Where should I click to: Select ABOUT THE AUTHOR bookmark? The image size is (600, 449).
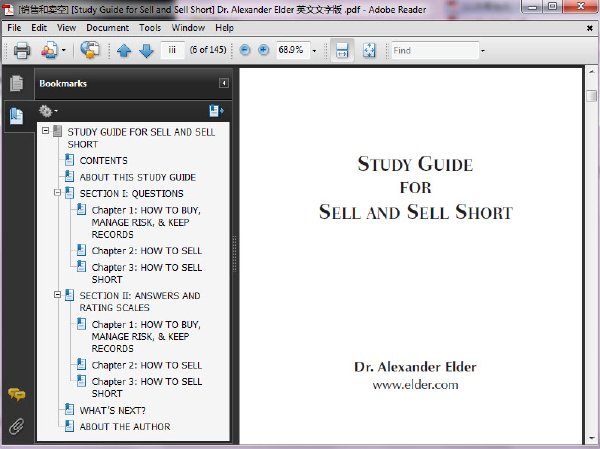tap(125, 426)
